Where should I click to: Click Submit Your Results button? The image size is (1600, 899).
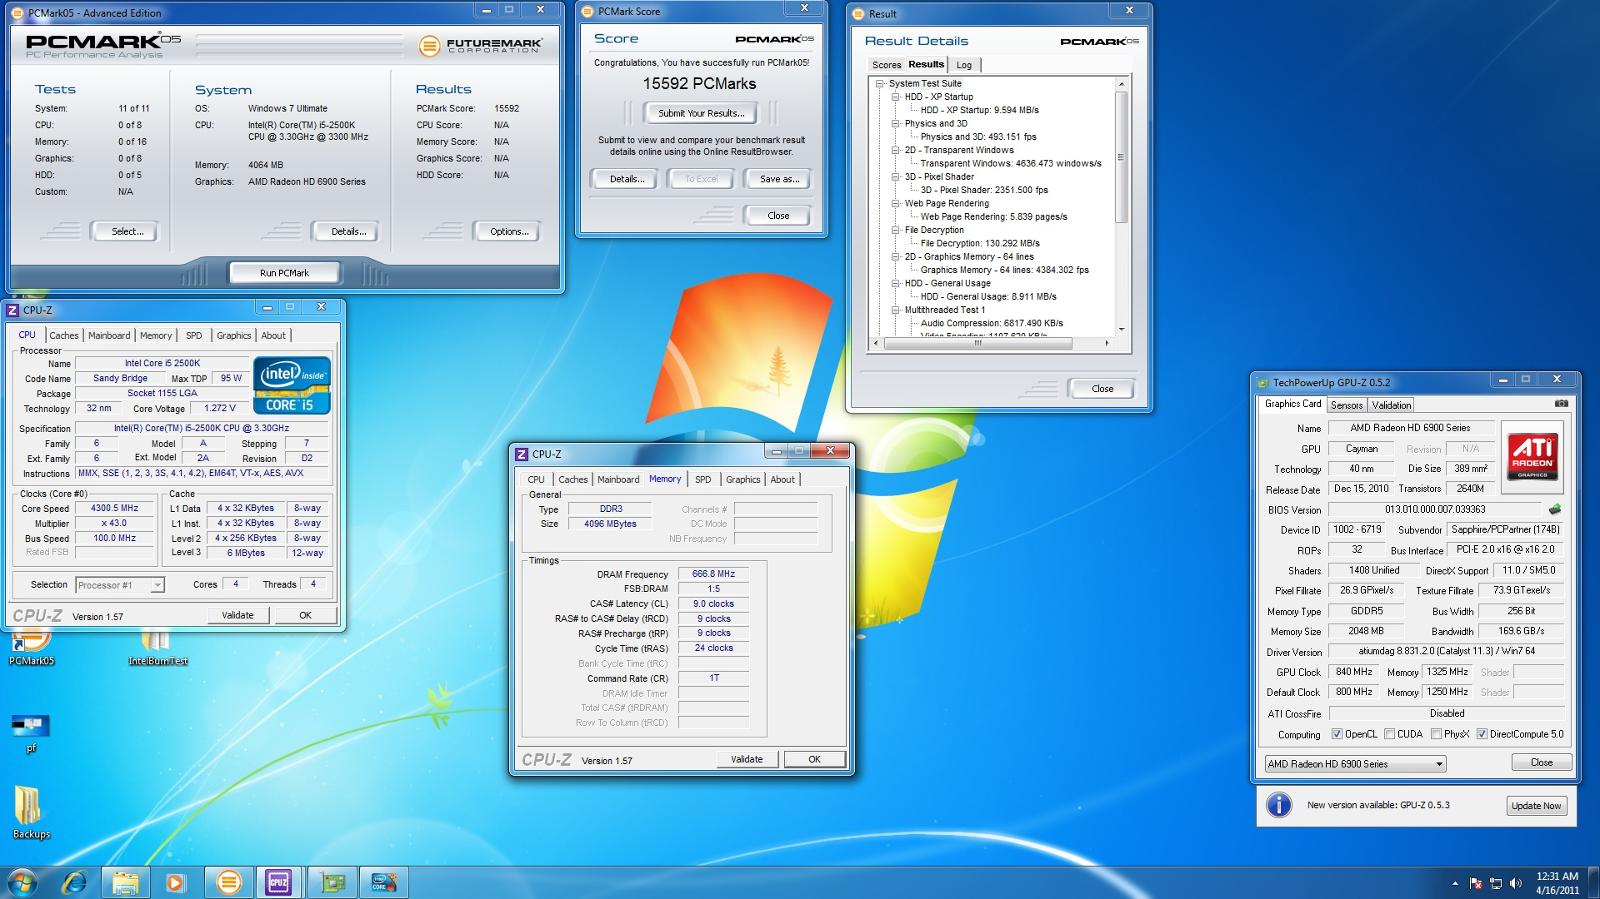701,113
